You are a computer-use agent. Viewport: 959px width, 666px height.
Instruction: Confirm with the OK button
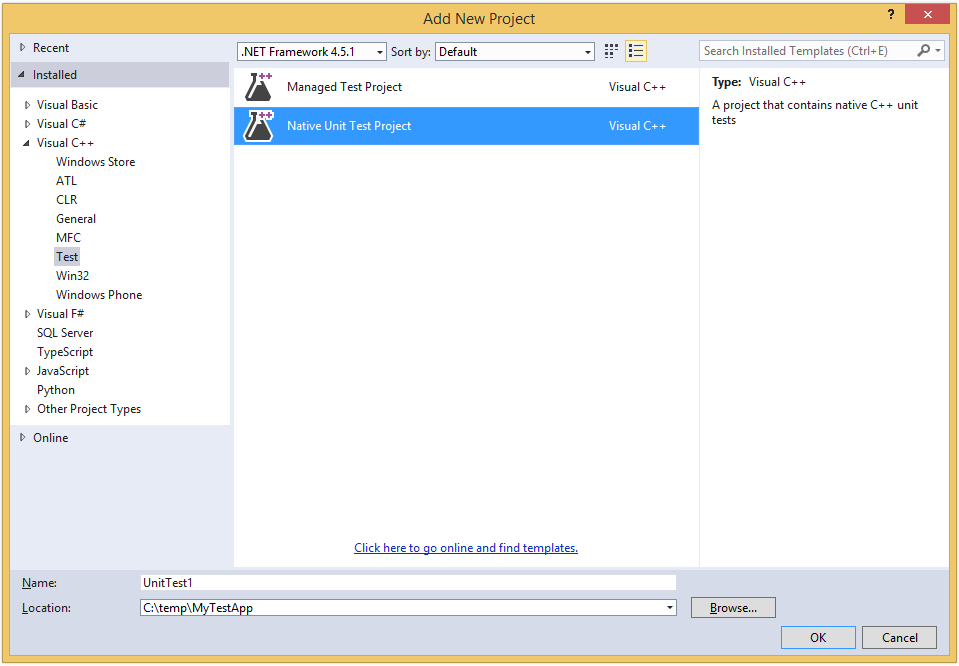click(x=818, y=638)
